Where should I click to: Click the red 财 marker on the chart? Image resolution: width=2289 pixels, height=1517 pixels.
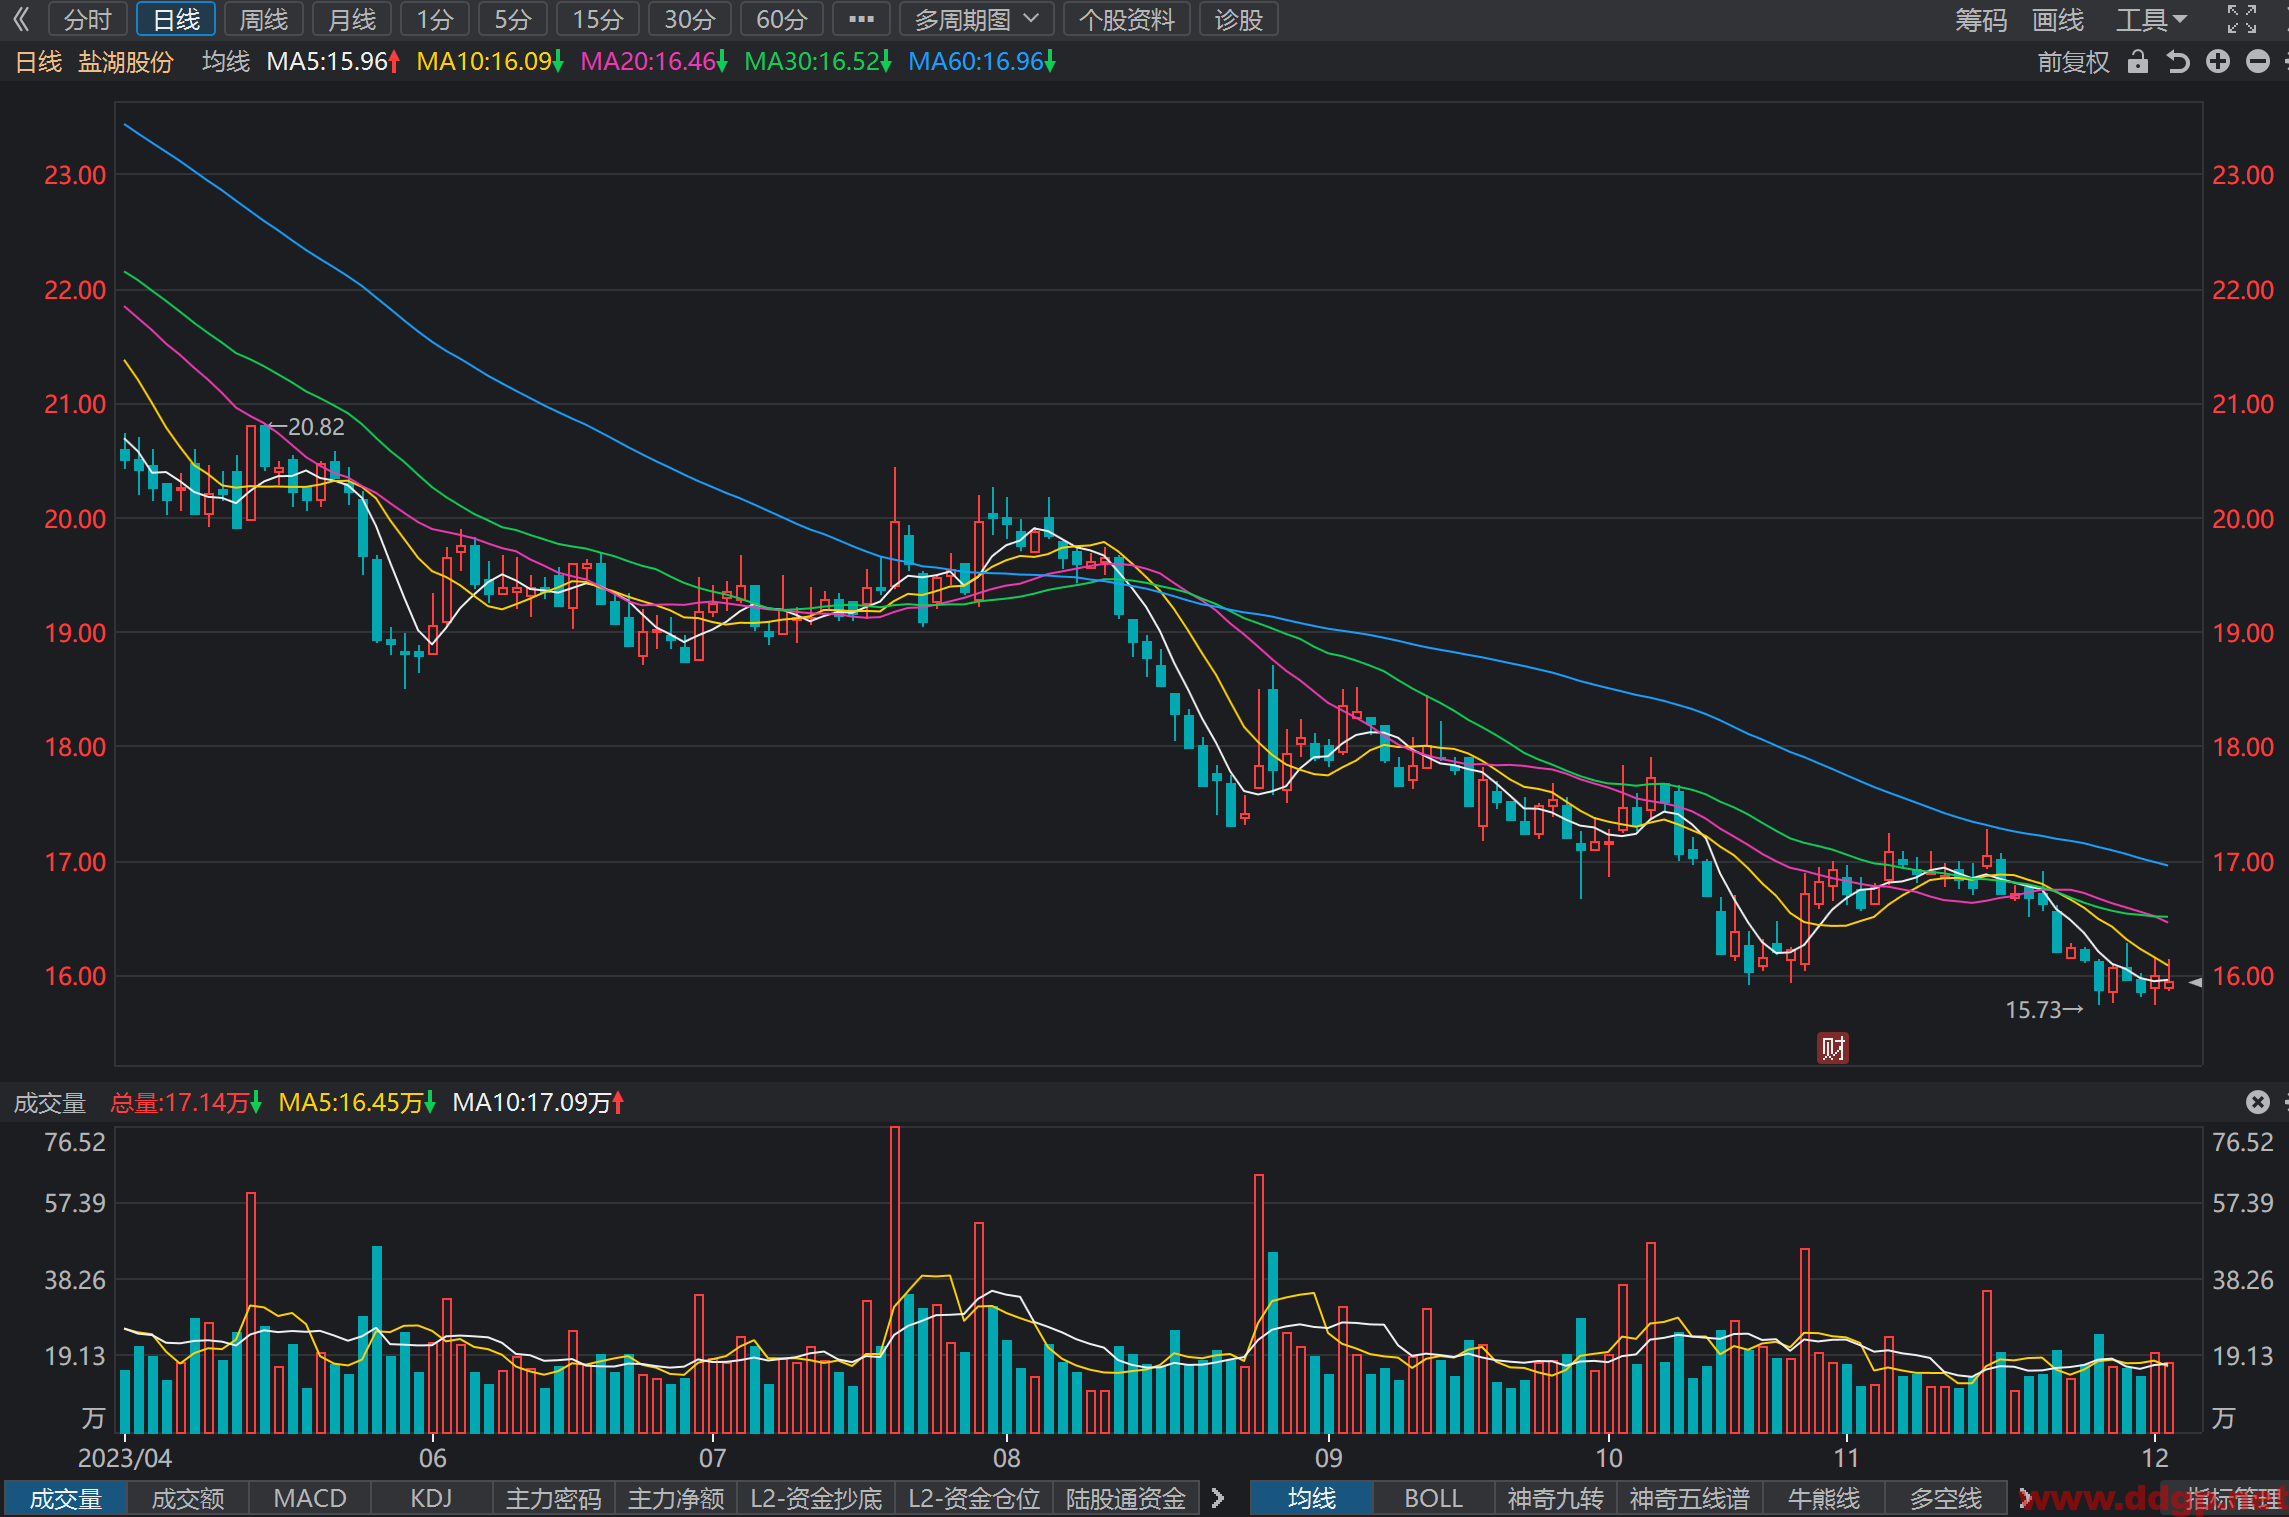[1832, 1048]
